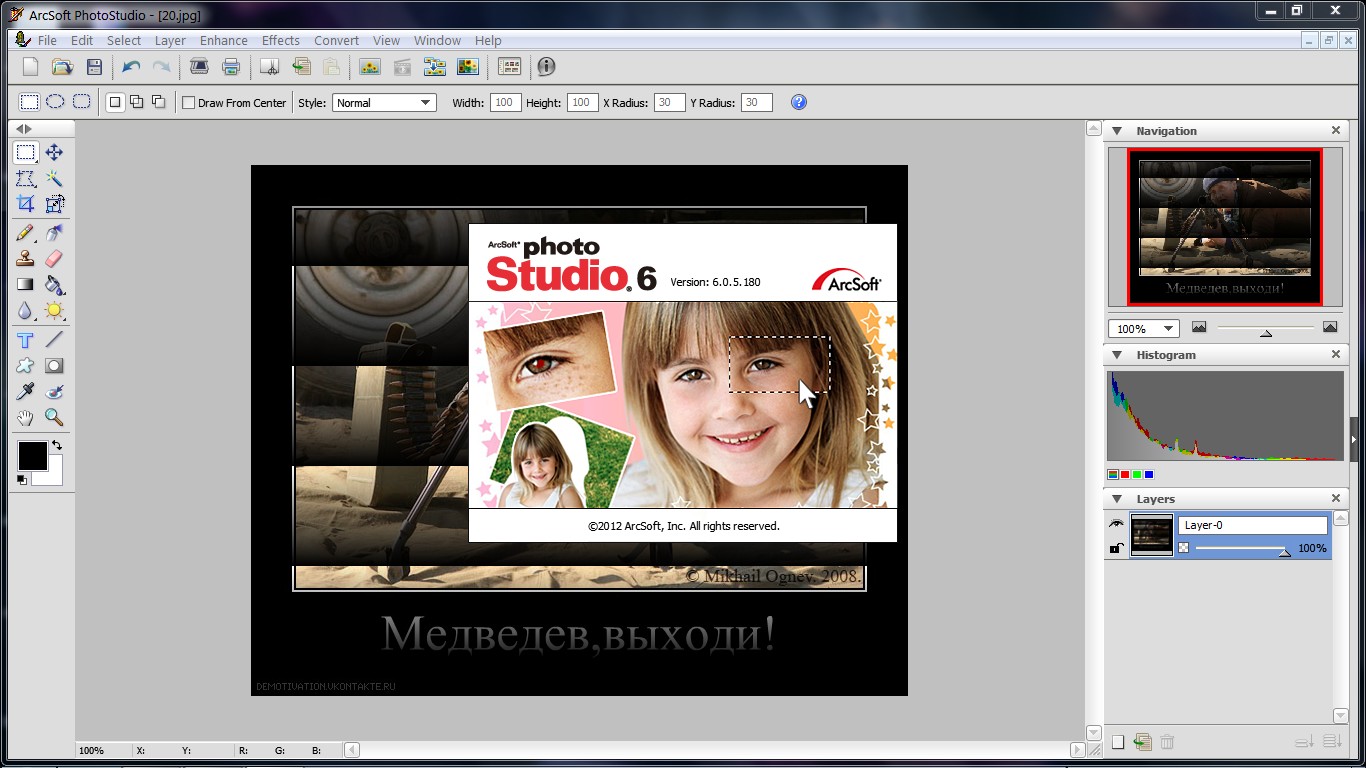Select the Stamp clone tool
This screenshot has width=1366, height=768.
pyautogui.click(x=25, y=258)
